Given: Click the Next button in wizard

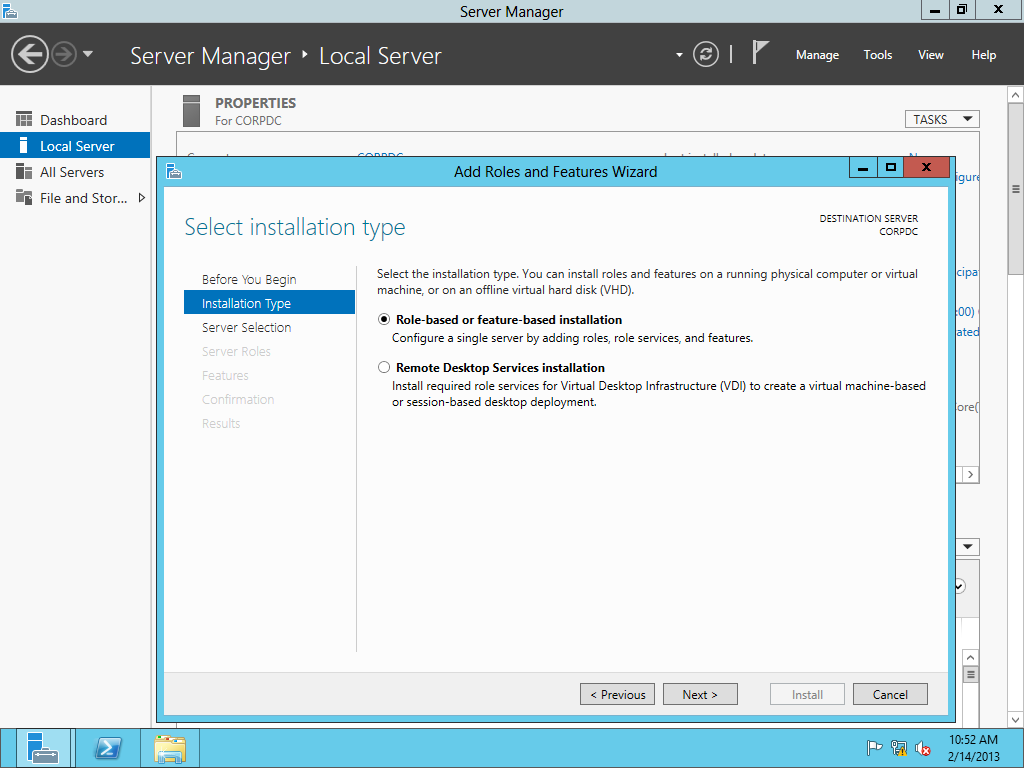Looking at the screenshot, I should pyautogui.click(x=700, y=694).
